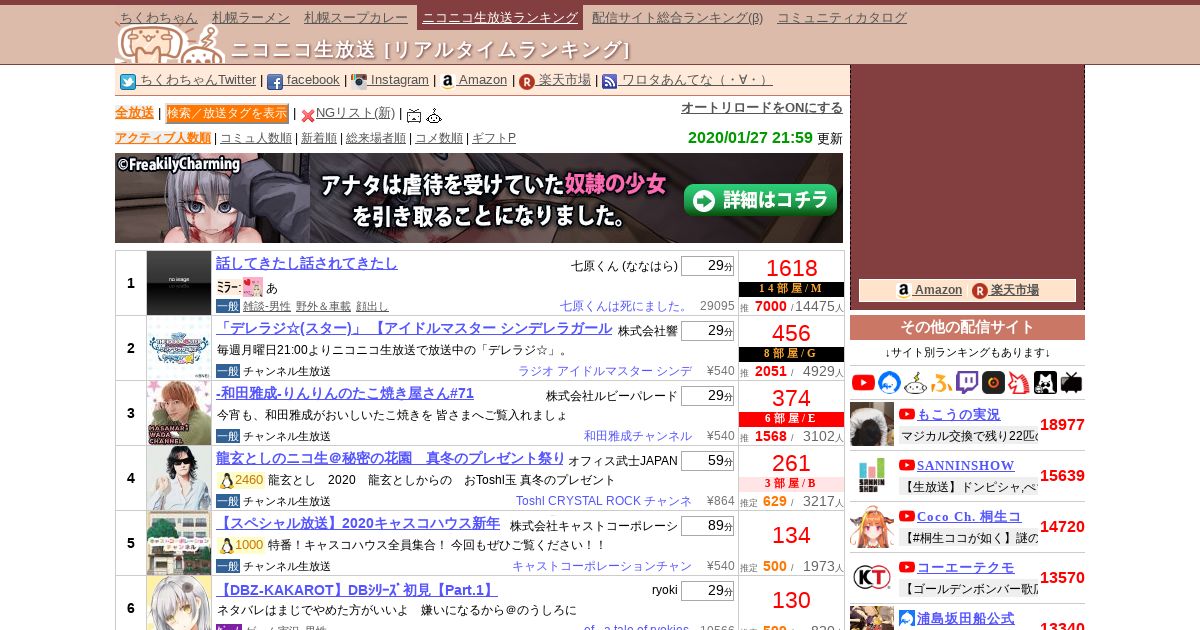Open the NGリスト(新) link
The image size is (1200, 630).
pos(355,113)
